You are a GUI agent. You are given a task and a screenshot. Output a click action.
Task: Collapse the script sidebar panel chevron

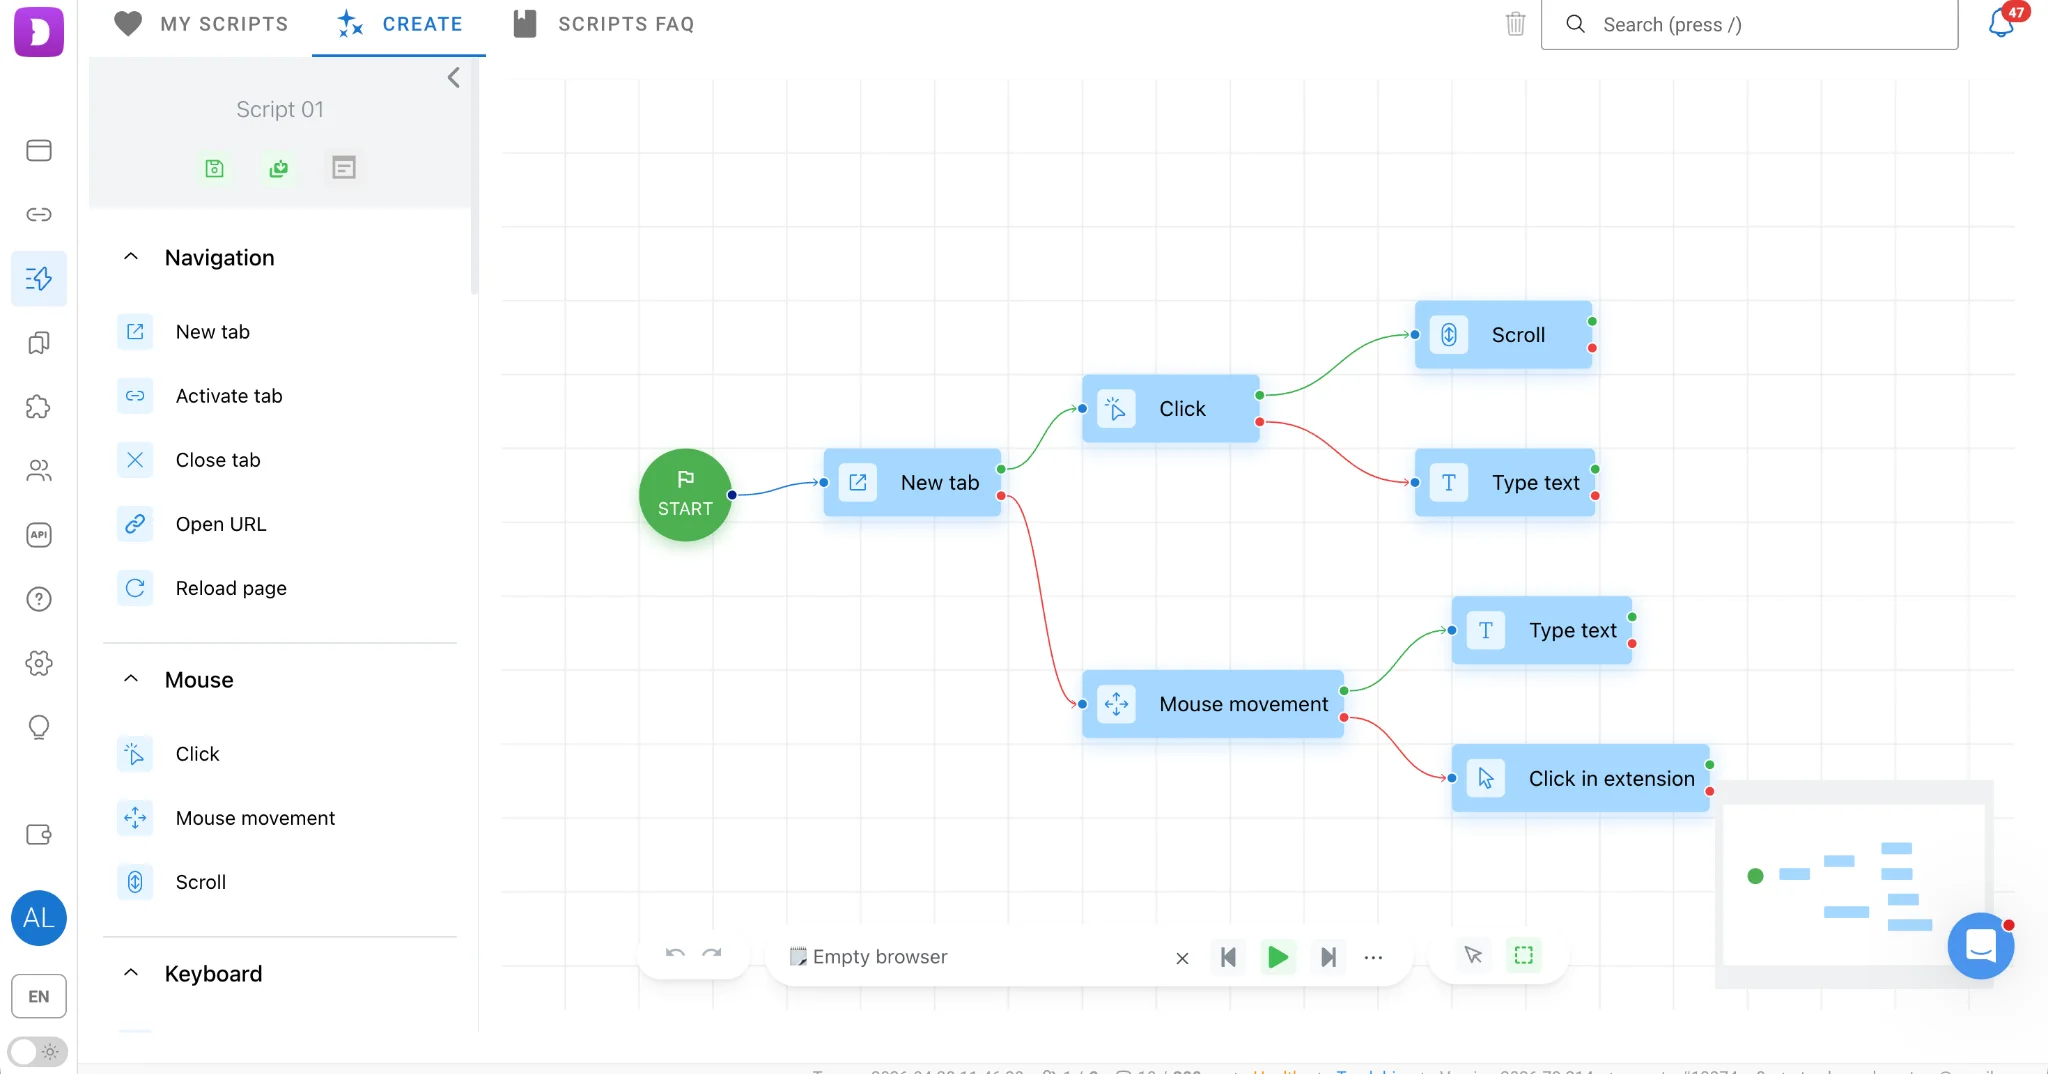tap(454, 78)
